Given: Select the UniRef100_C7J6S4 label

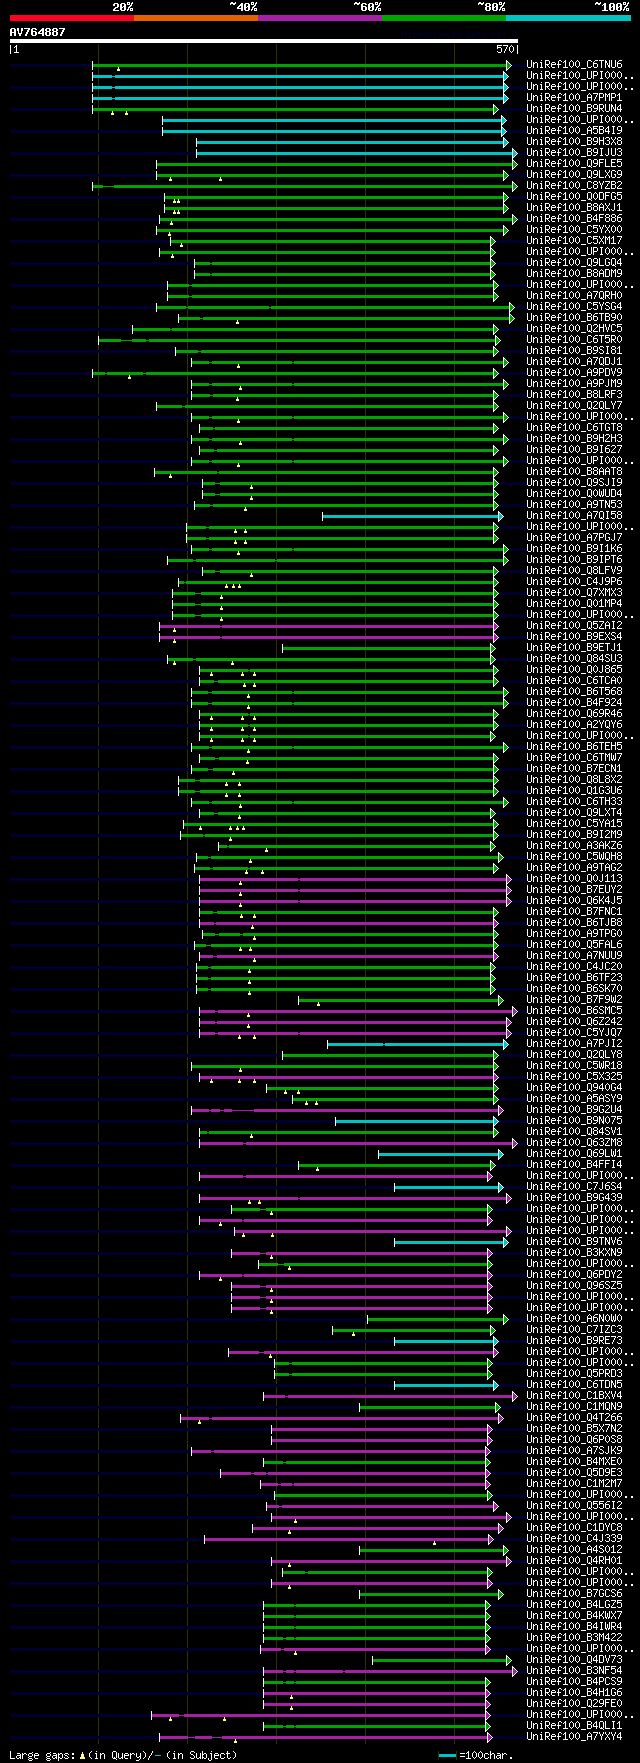Looking at the screenshot, I should [x=574, y=1186].
